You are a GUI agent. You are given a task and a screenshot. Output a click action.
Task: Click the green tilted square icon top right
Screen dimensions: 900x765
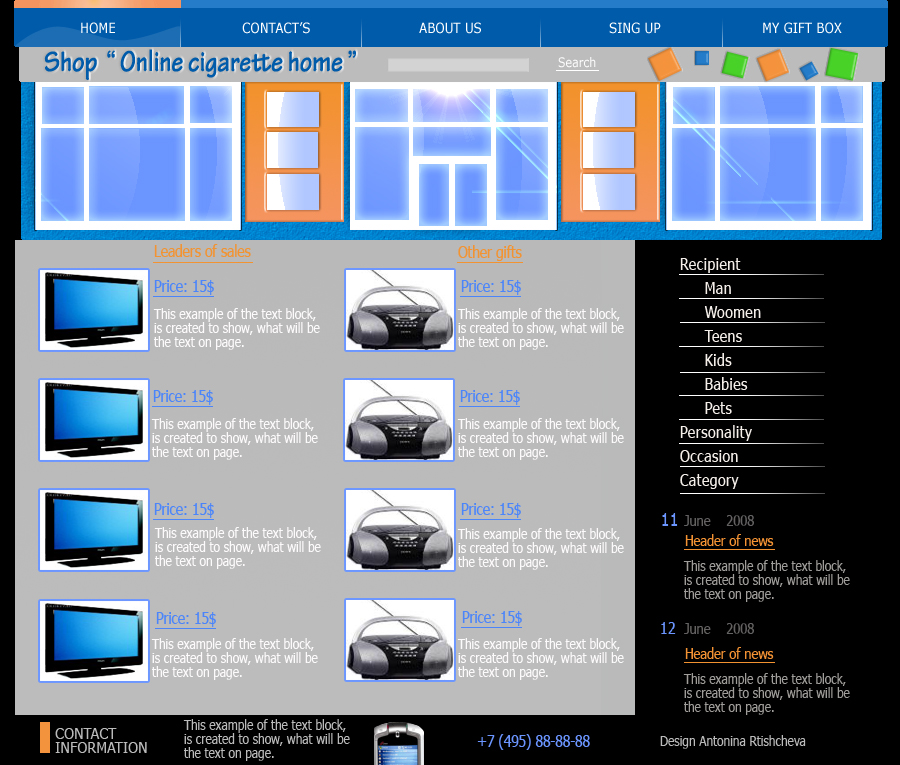point(733,62)
